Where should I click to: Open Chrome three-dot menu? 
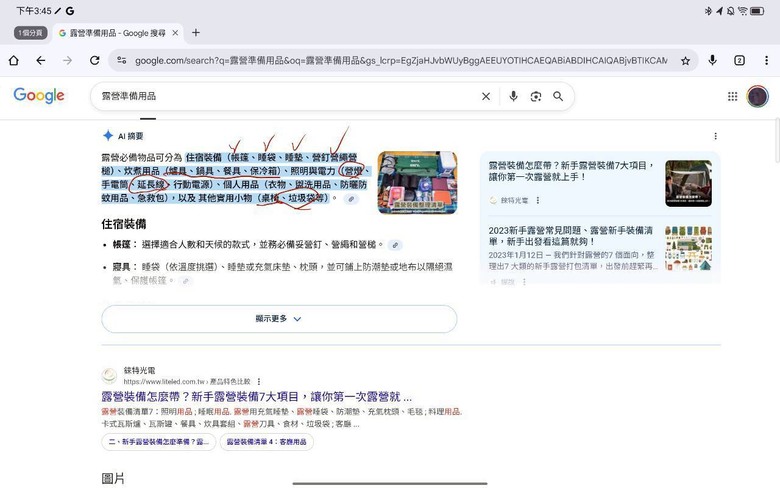(x=766, y=60)
